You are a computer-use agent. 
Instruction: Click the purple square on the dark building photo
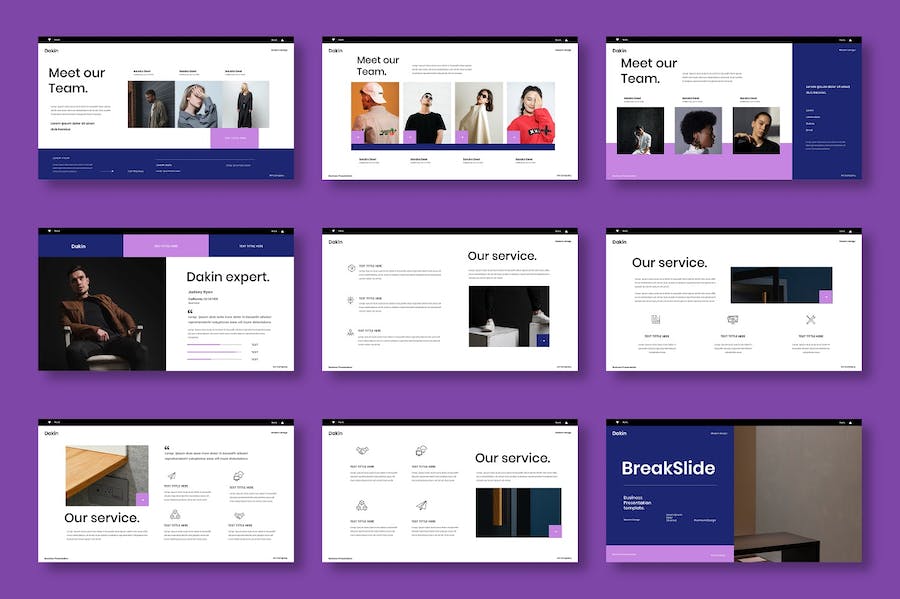(x=826, y=296)
